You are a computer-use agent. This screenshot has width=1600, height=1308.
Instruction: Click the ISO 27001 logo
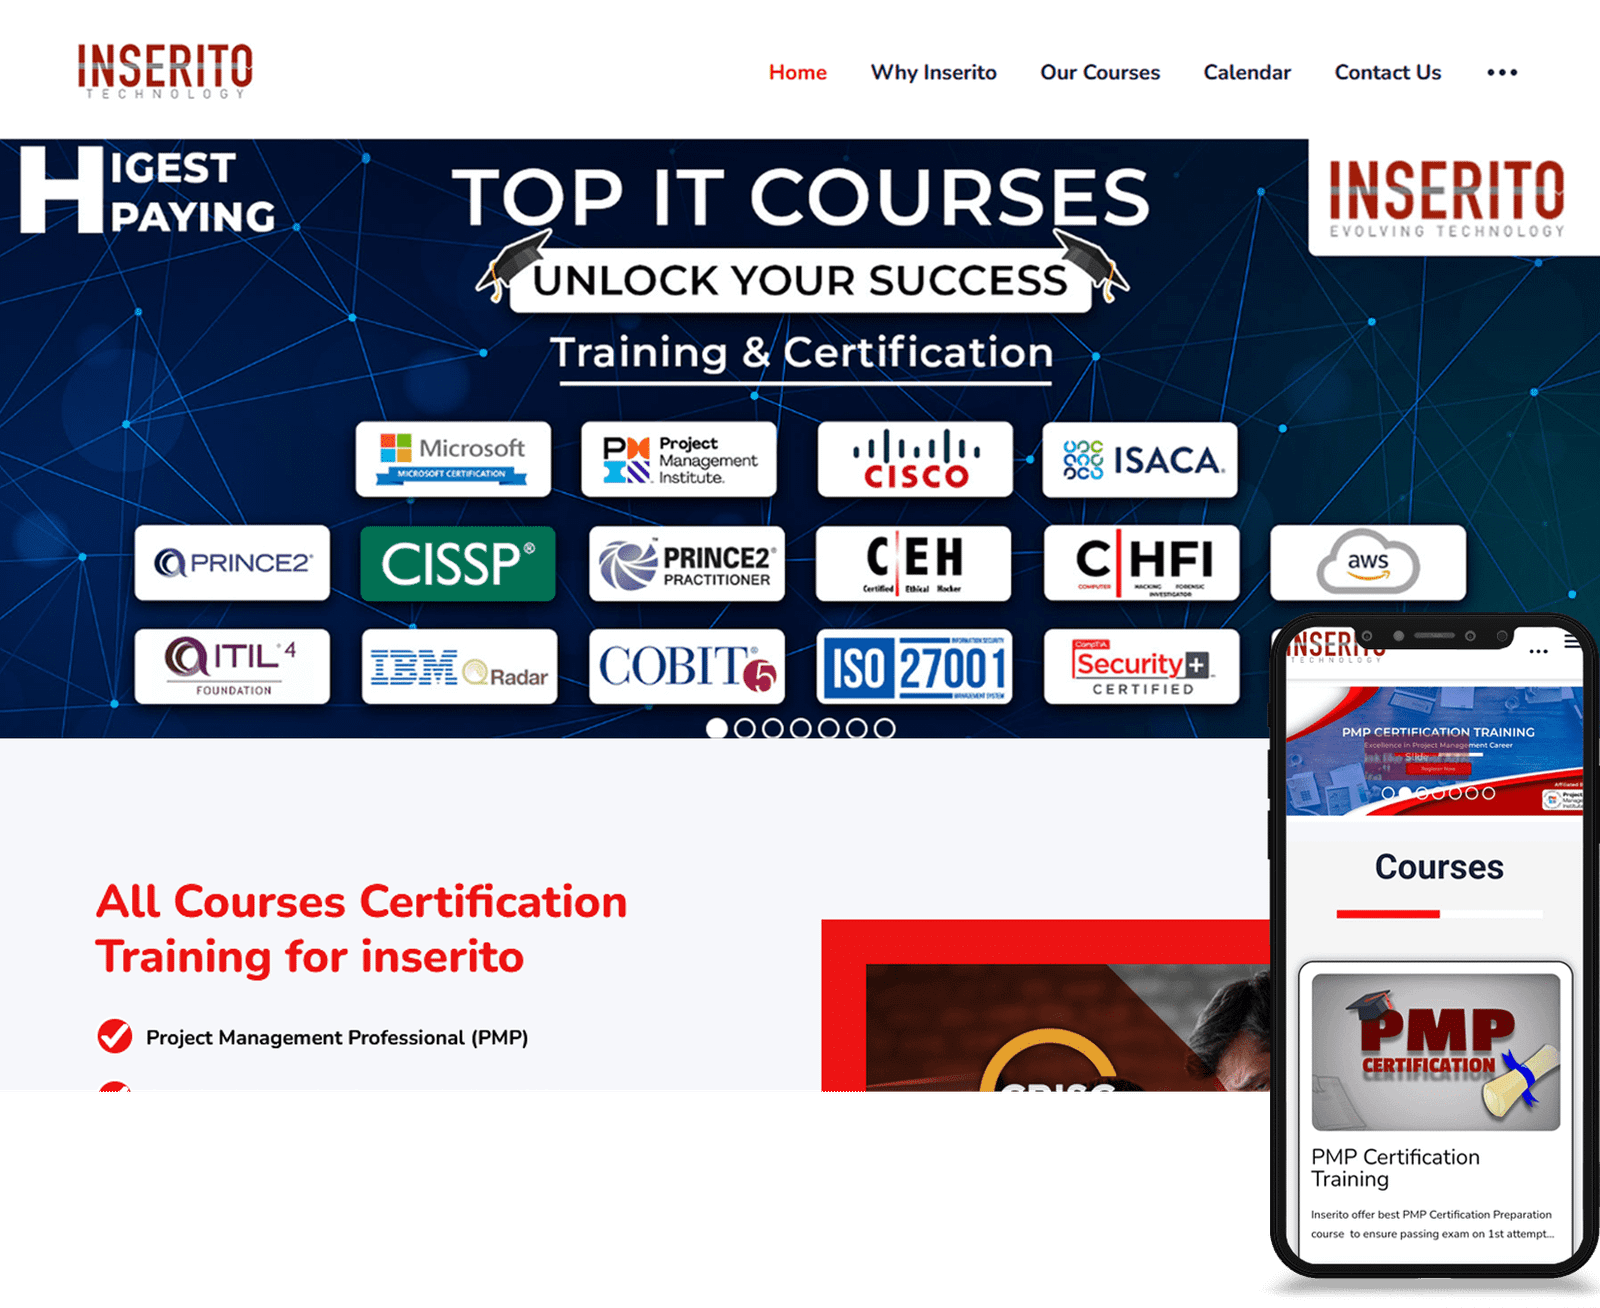pyautogui.click(x=915, y=667)
